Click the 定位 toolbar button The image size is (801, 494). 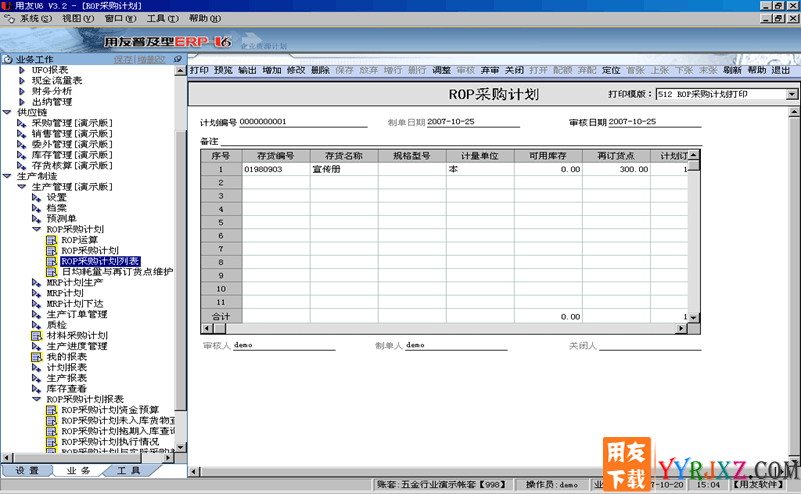tap(611, 70)
